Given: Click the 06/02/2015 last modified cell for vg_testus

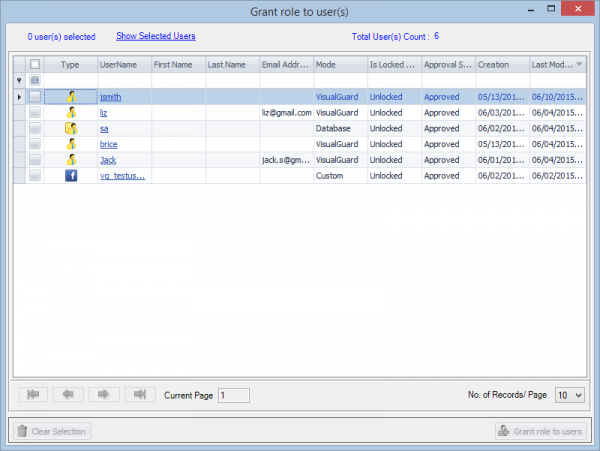Looking at the screenshot, I should [558, 176].
